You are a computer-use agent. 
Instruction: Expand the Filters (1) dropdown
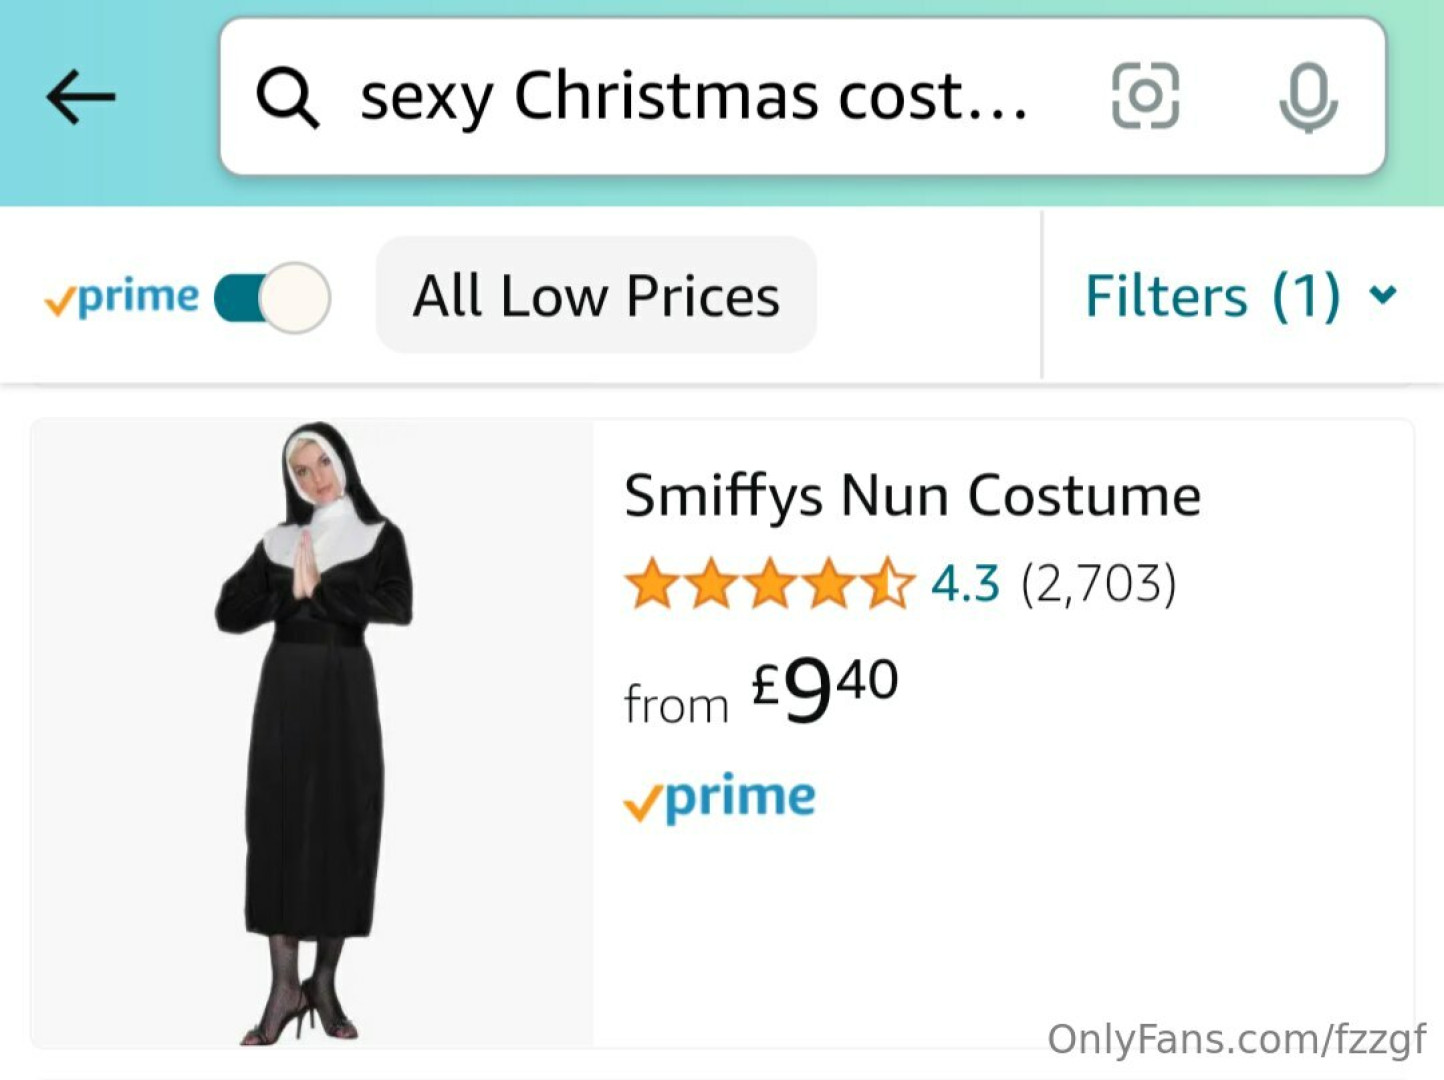1212,297
